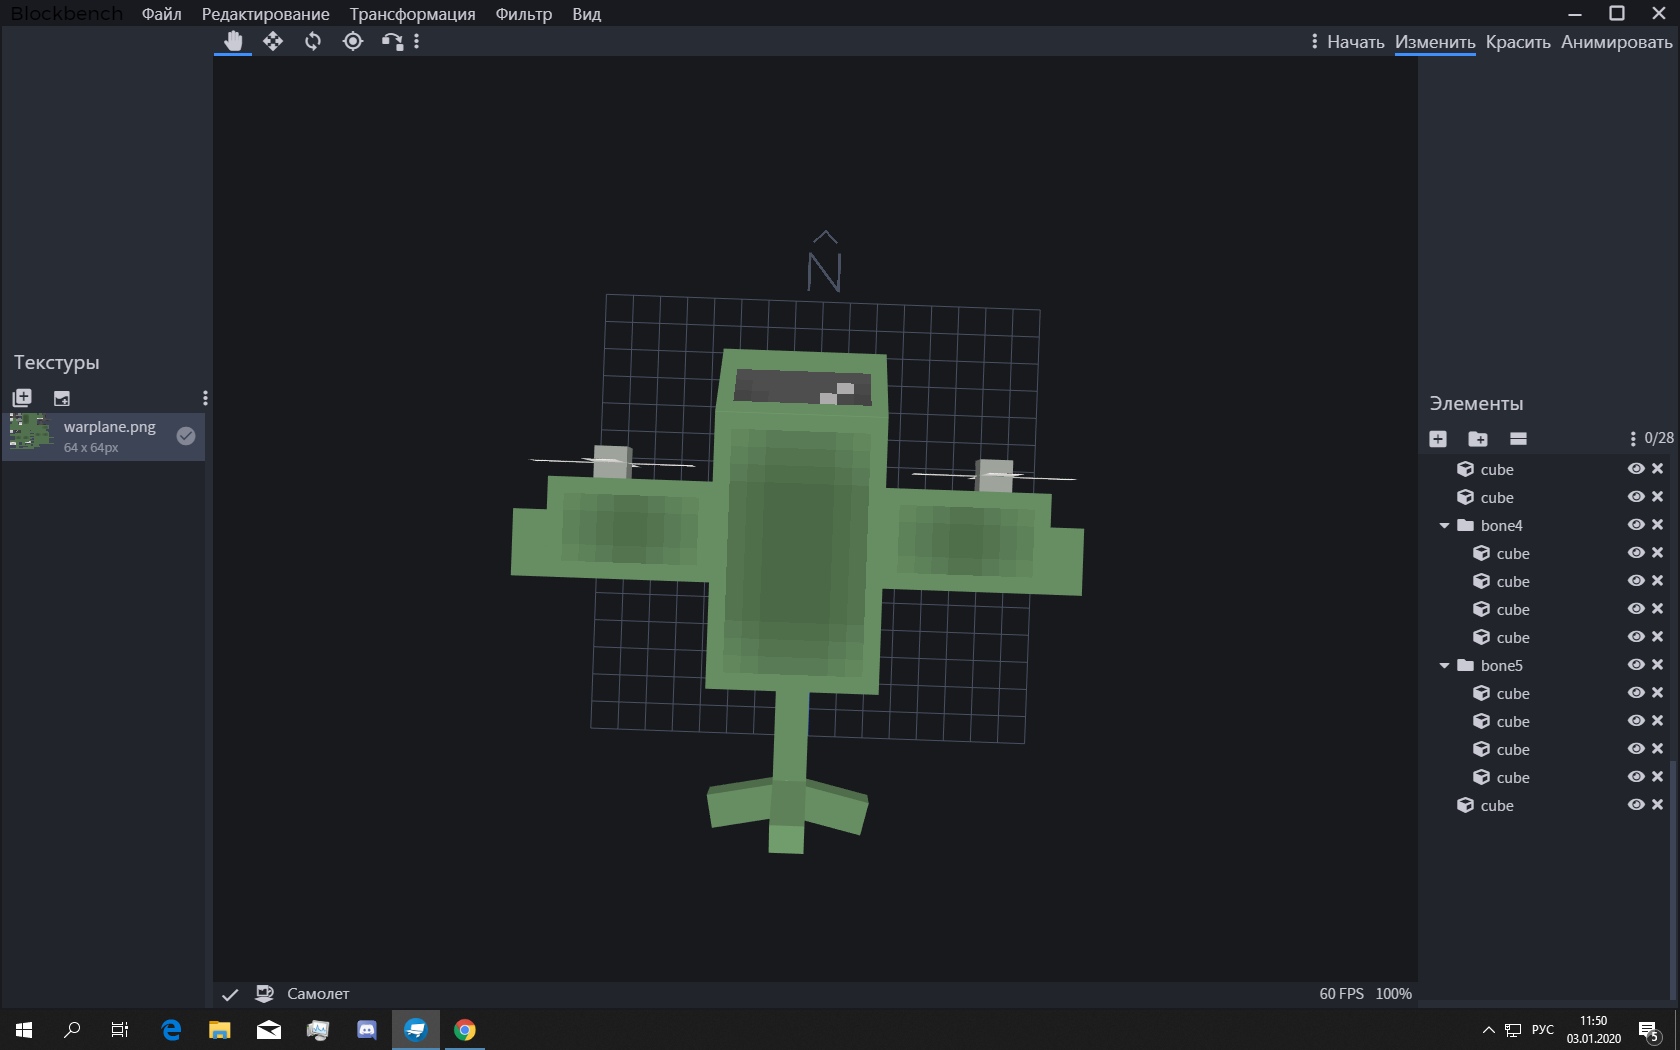Open the Вид menu
This screenshot has width=1680, height=1050.
(x=587, y=14)
